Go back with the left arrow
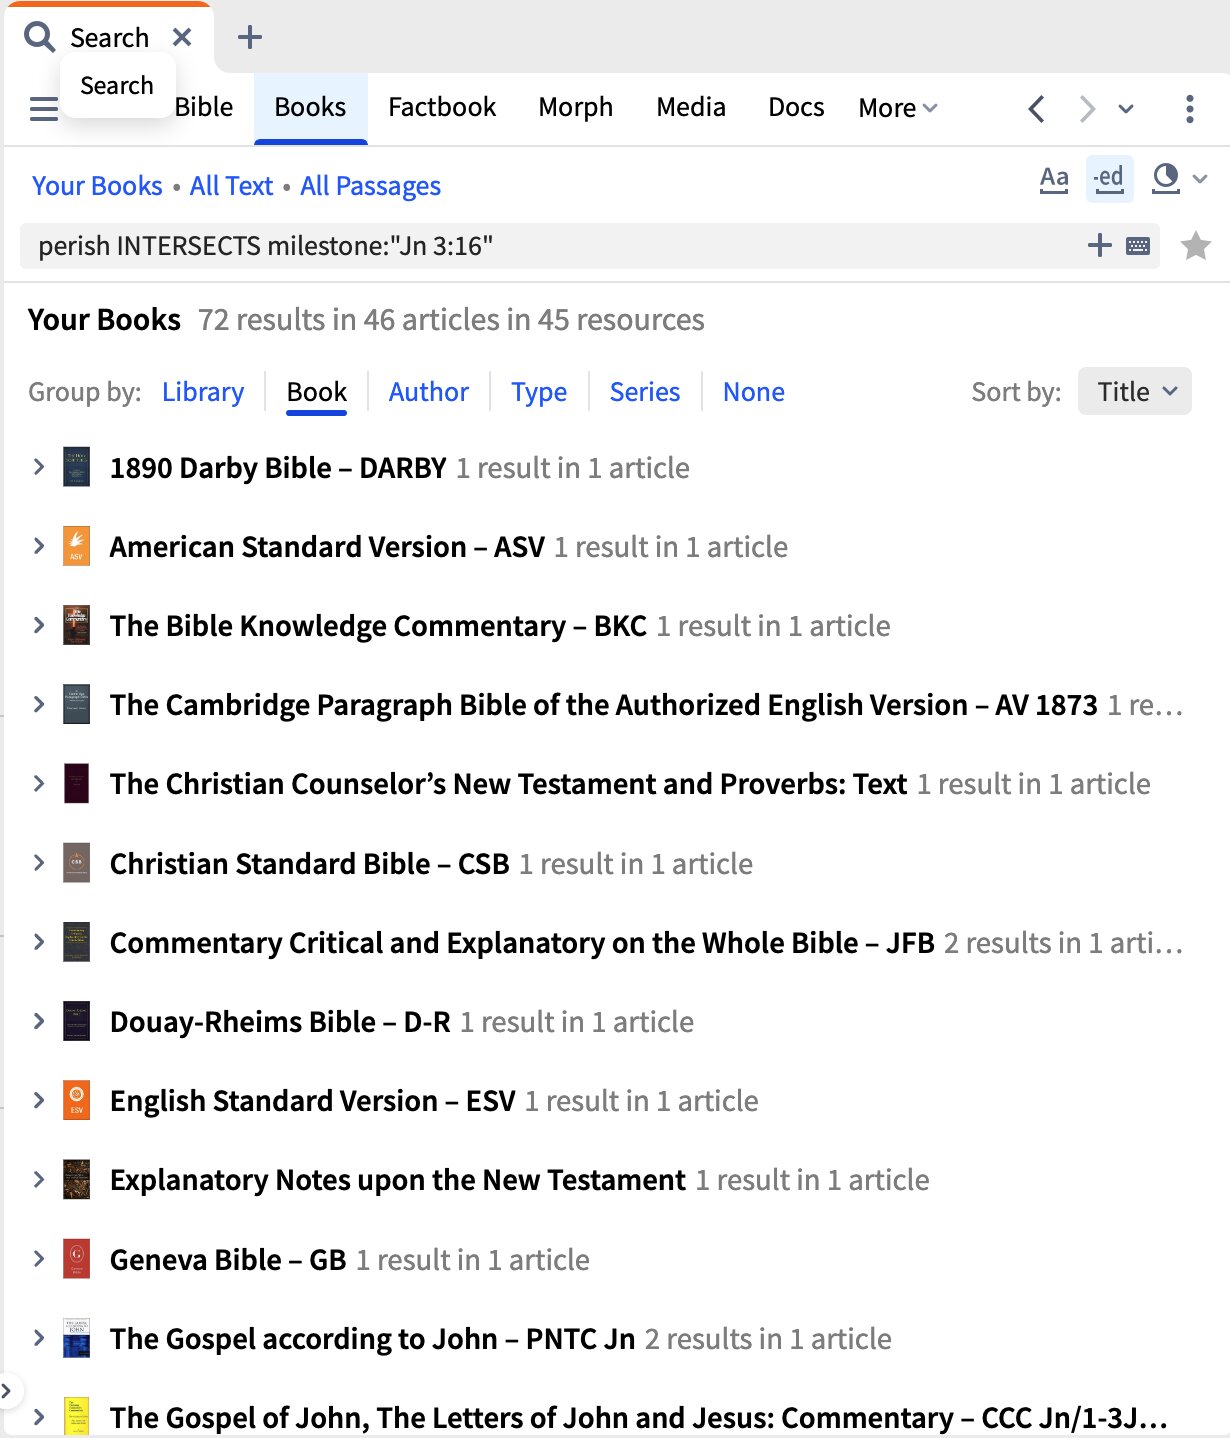 [1037, 108]
